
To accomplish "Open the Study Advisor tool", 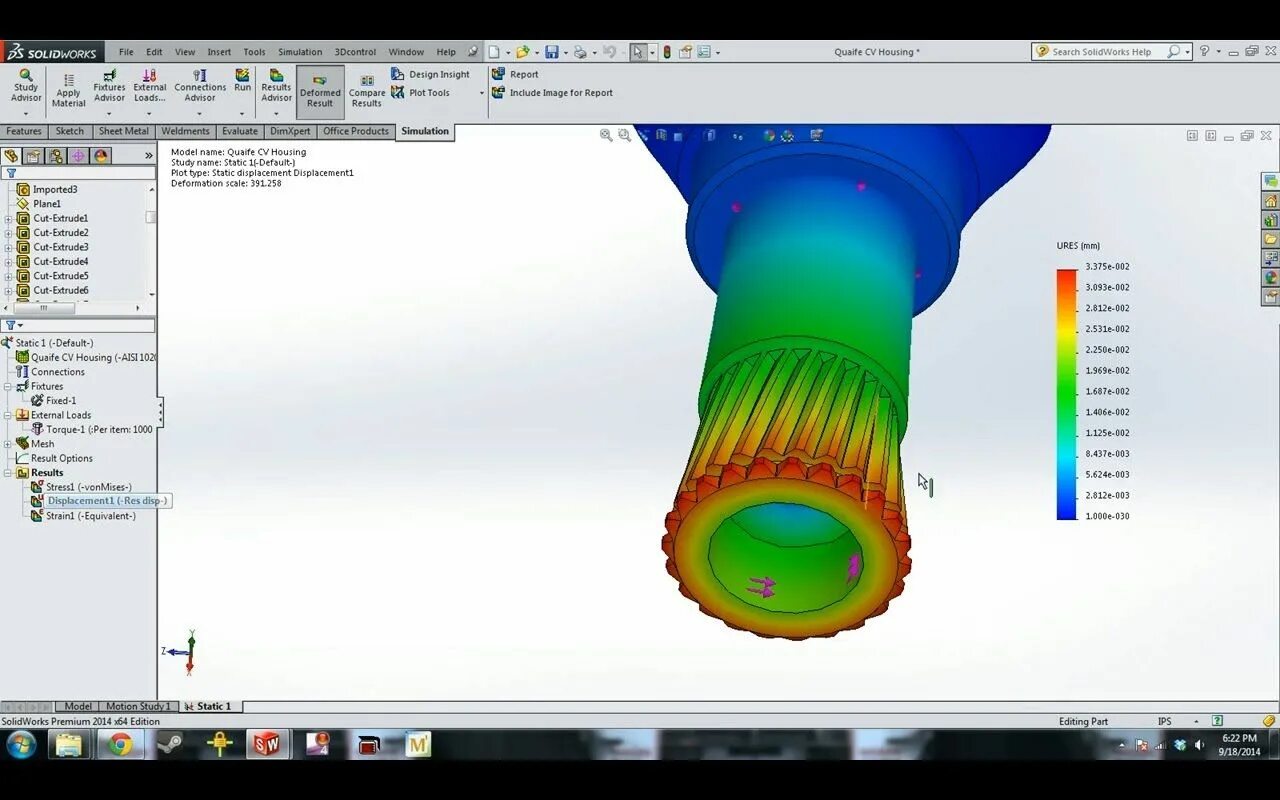I will (26, 86).
